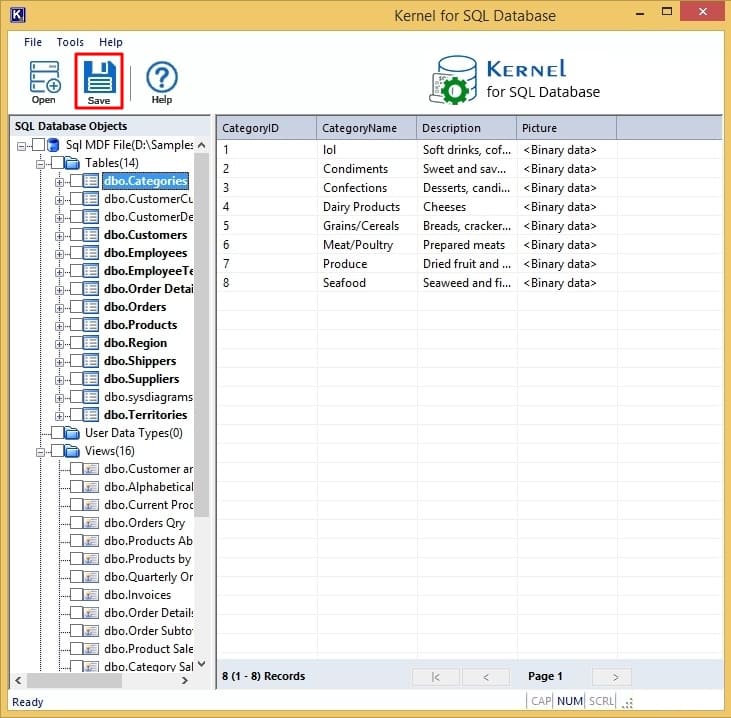Click the dbo.Territories table icon

91,415
